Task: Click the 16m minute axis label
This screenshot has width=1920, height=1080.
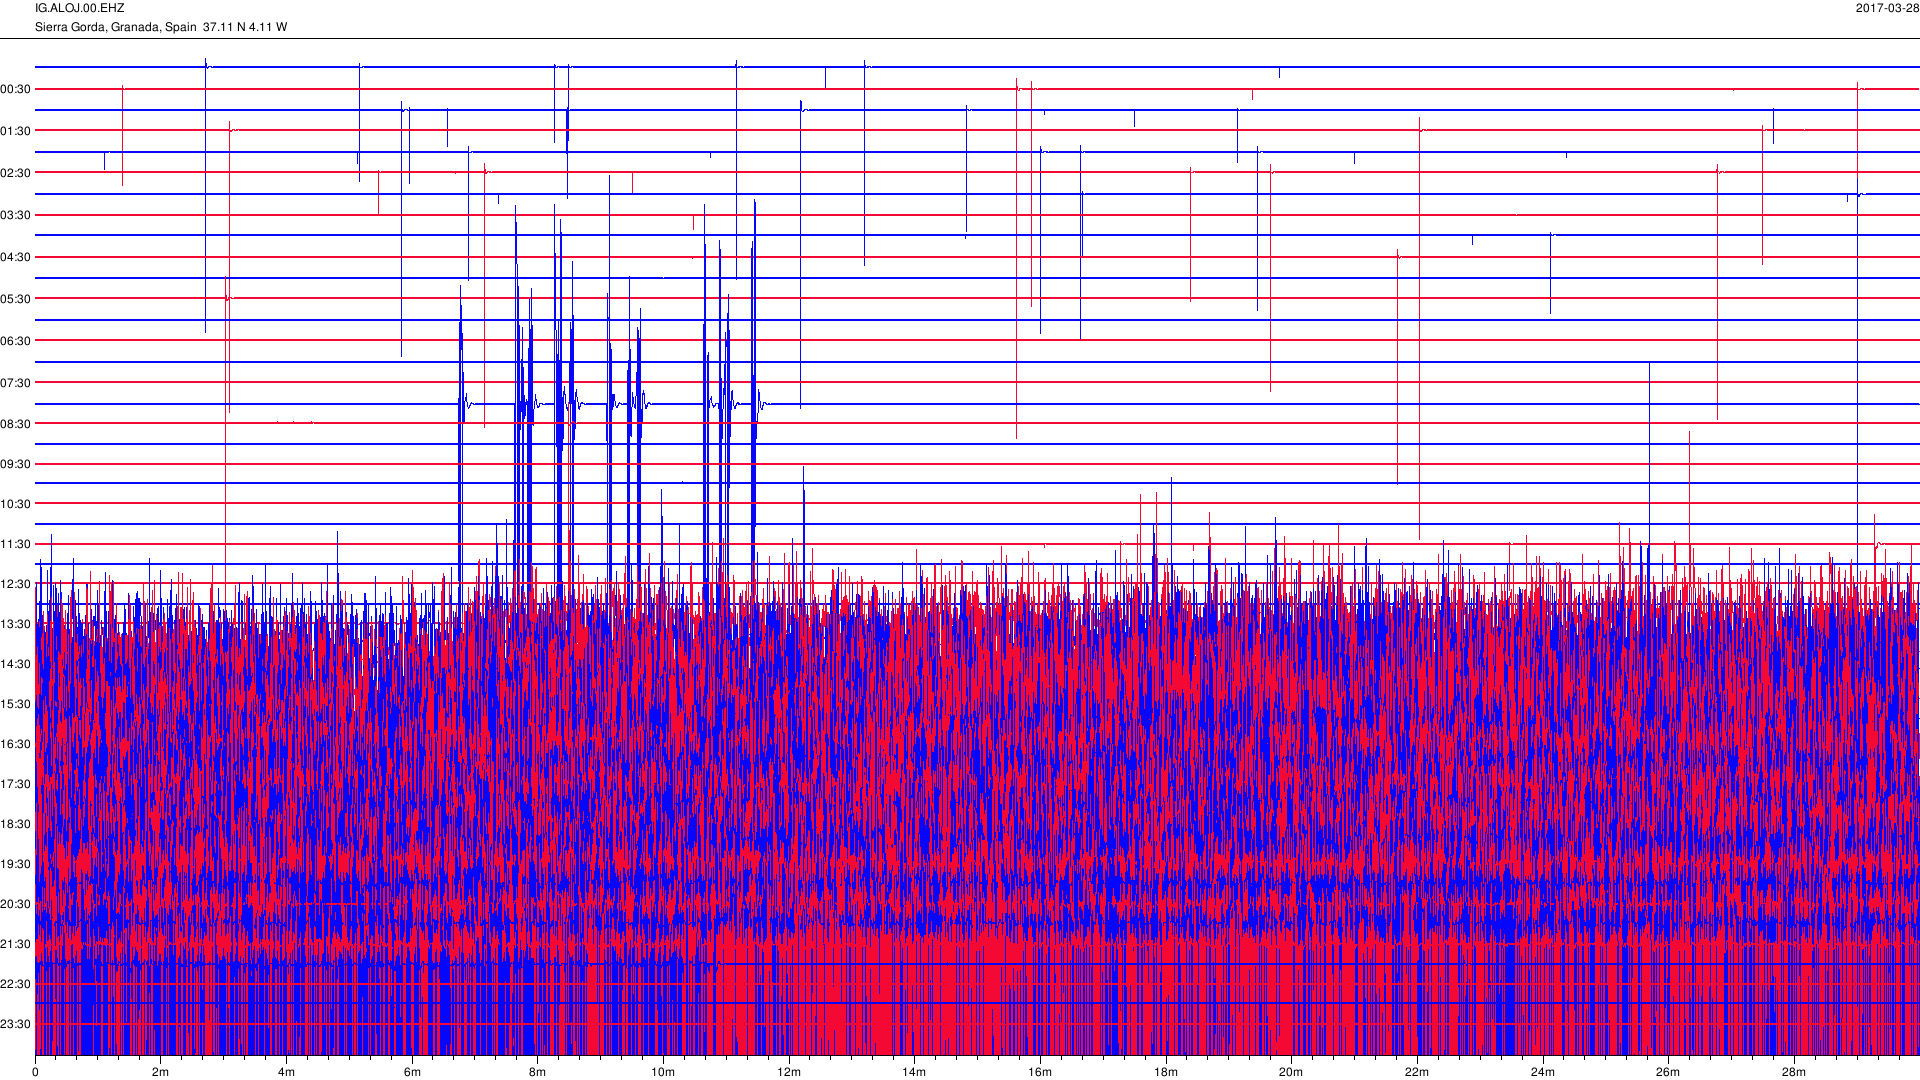Action: pos(1040,1072)
